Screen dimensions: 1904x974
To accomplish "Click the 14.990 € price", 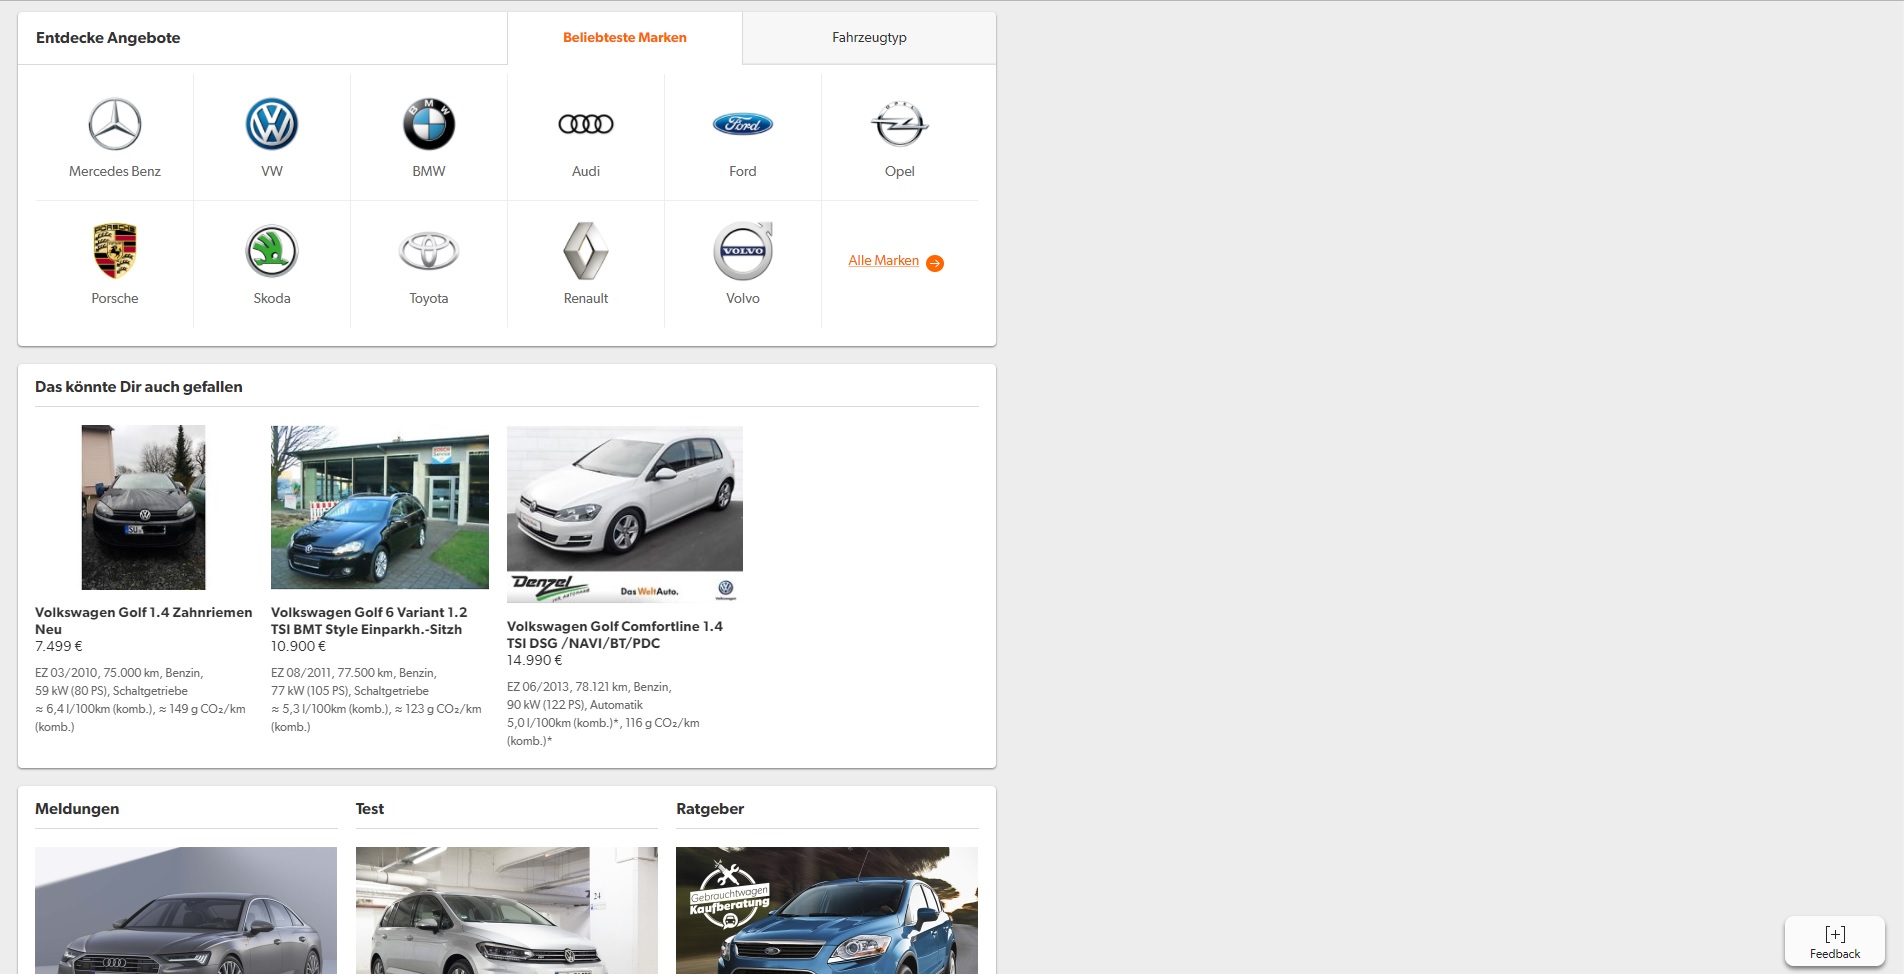I will 535,661.
